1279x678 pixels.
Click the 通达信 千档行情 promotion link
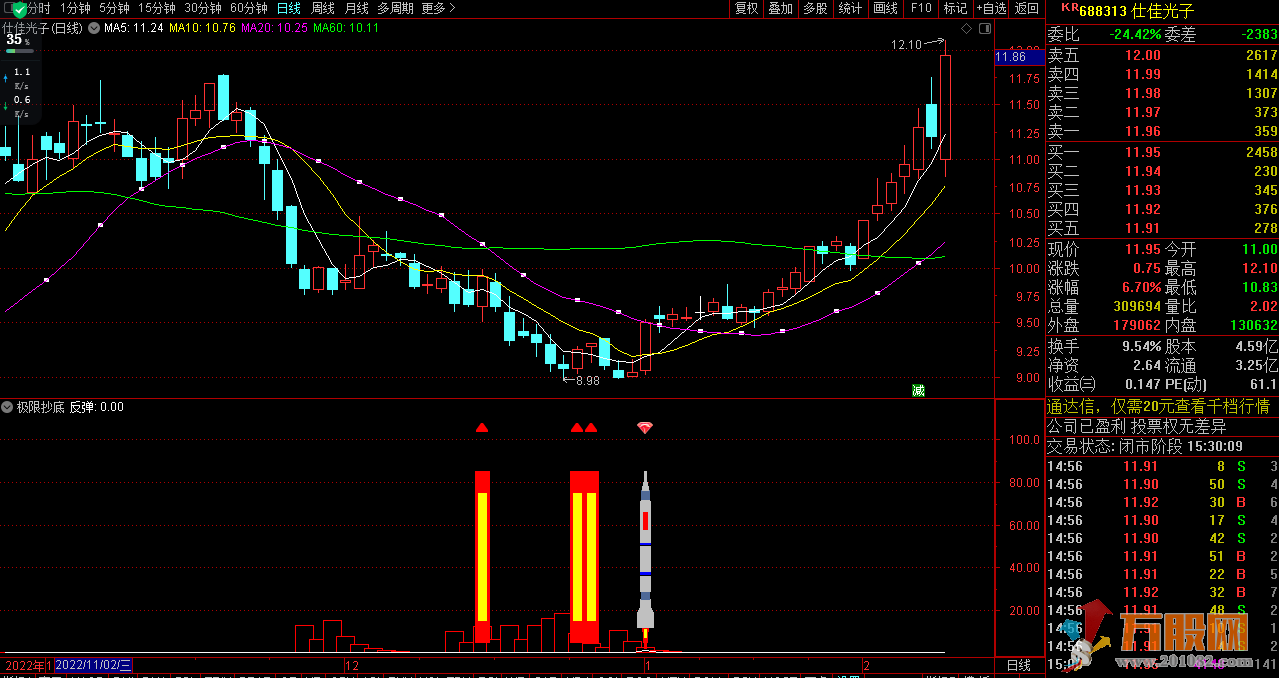coord(1159,407)
